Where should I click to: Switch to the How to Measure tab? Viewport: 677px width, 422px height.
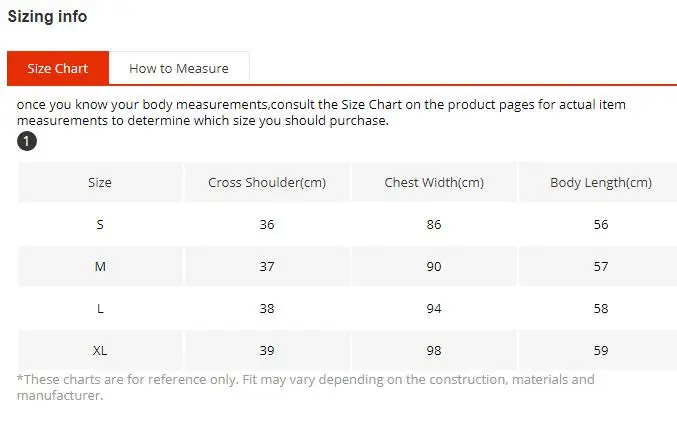pyautogui.click(x=179, y=68)
